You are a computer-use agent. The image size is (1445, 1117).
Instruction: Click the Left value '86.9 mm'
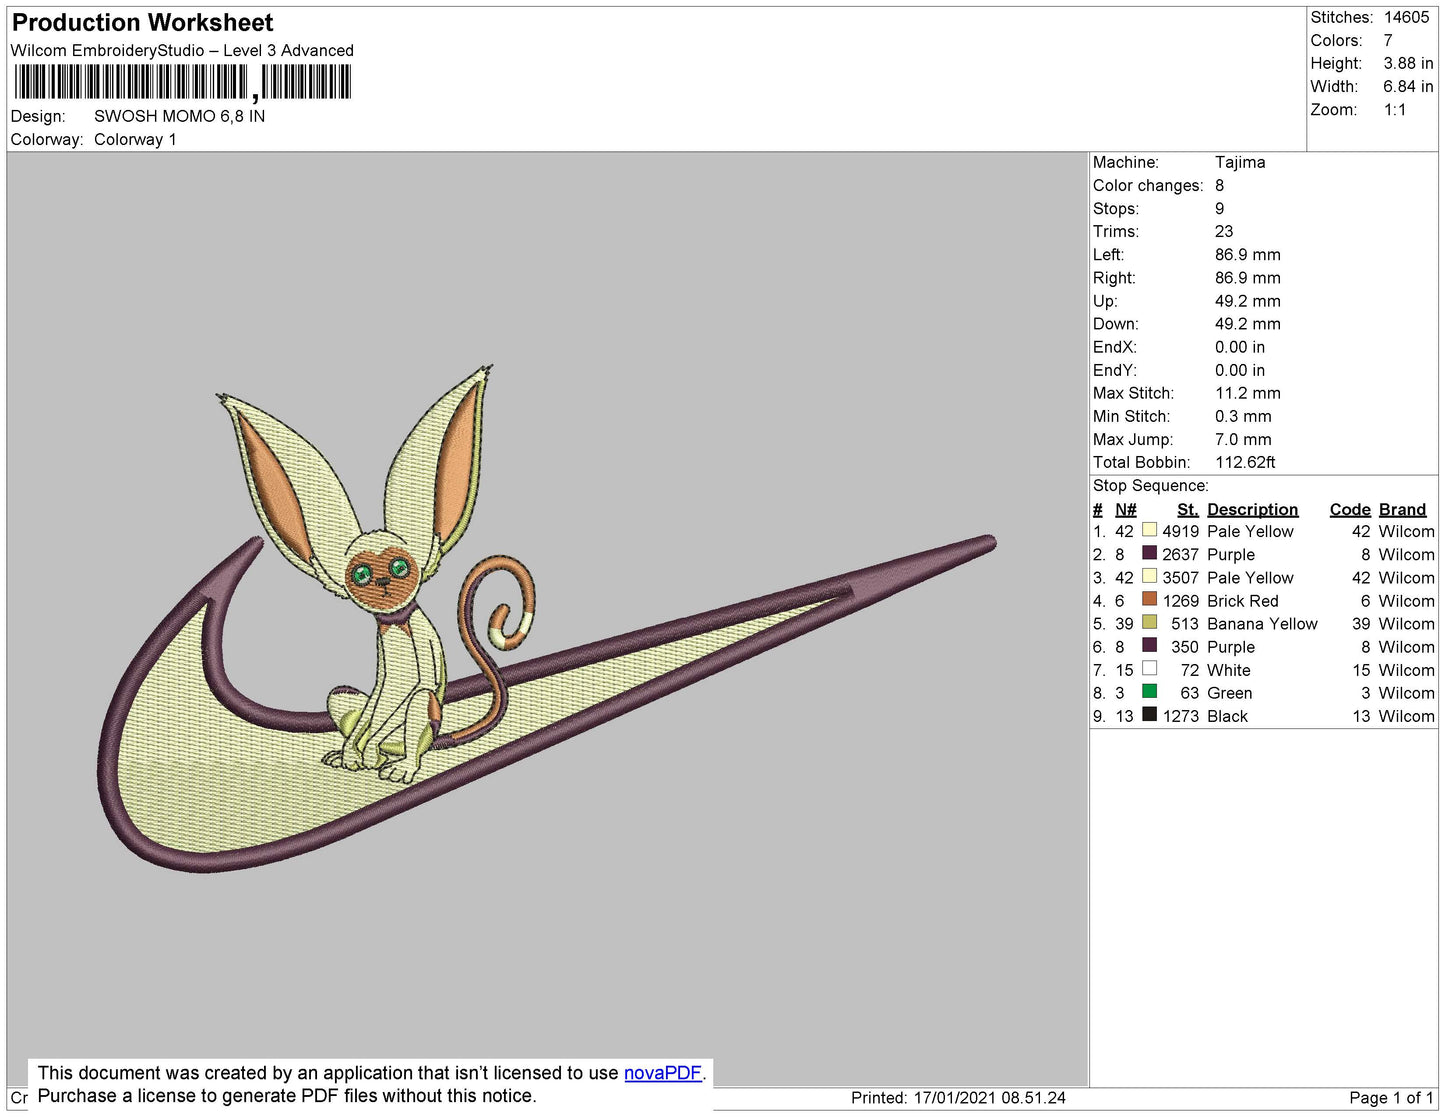tap(1247, 254)
